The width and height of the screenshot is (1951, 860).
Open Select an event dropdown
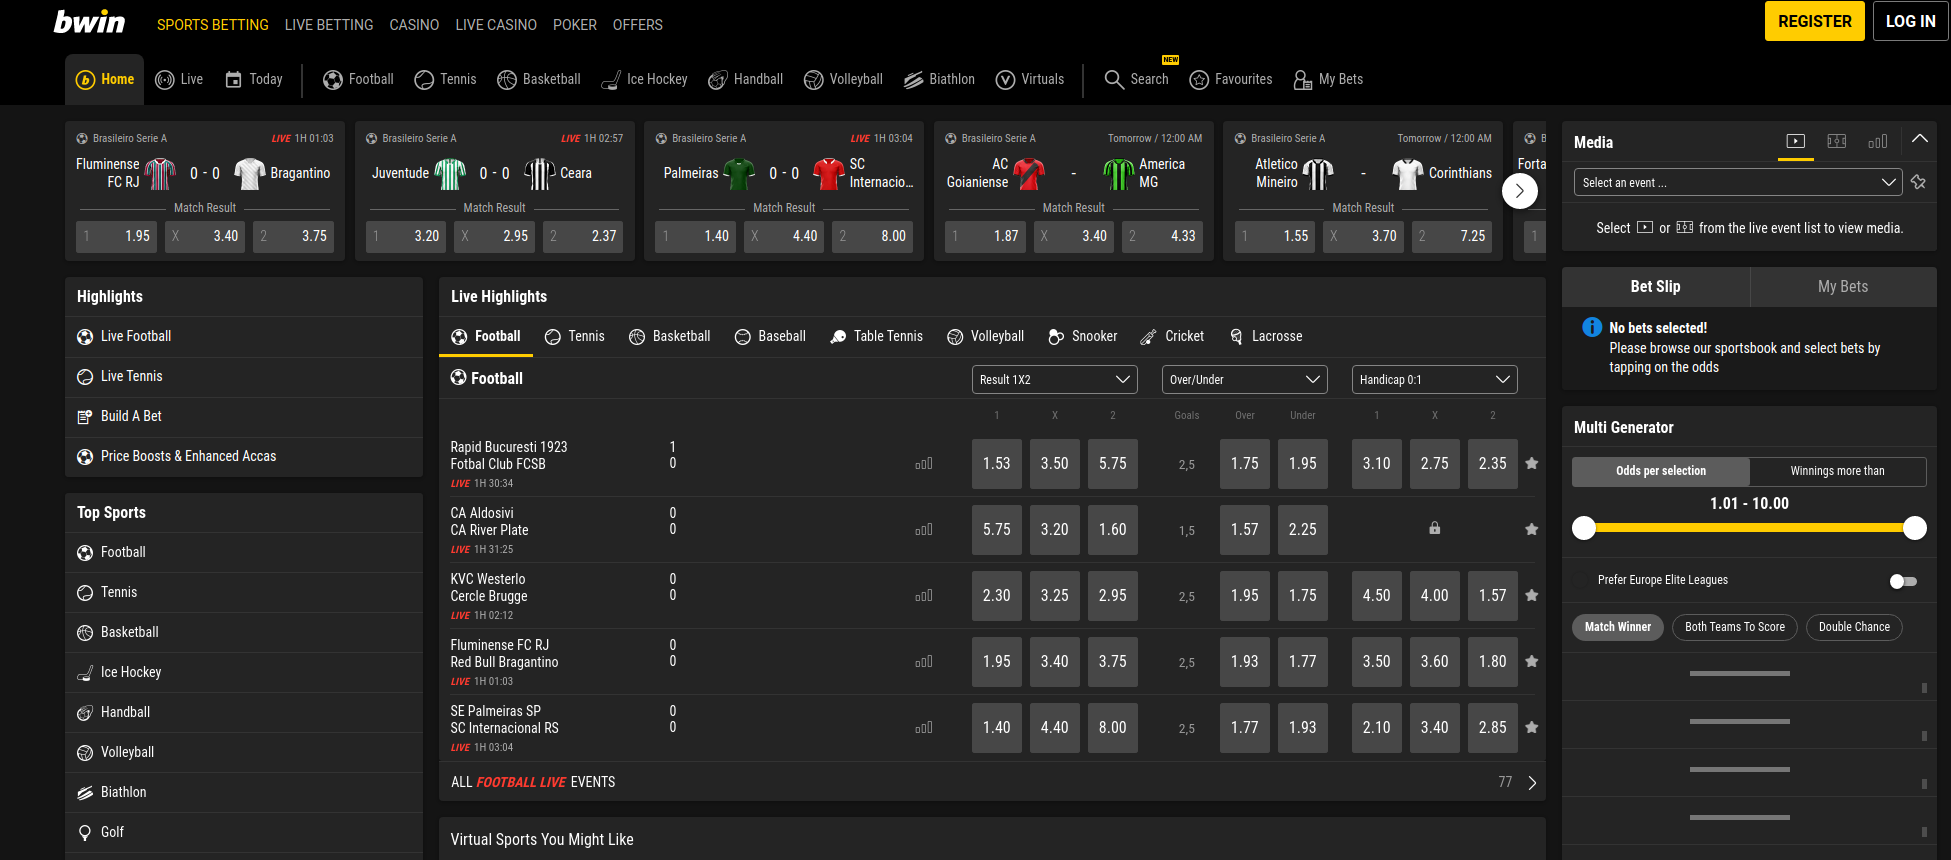click(x=1737, y=182)
